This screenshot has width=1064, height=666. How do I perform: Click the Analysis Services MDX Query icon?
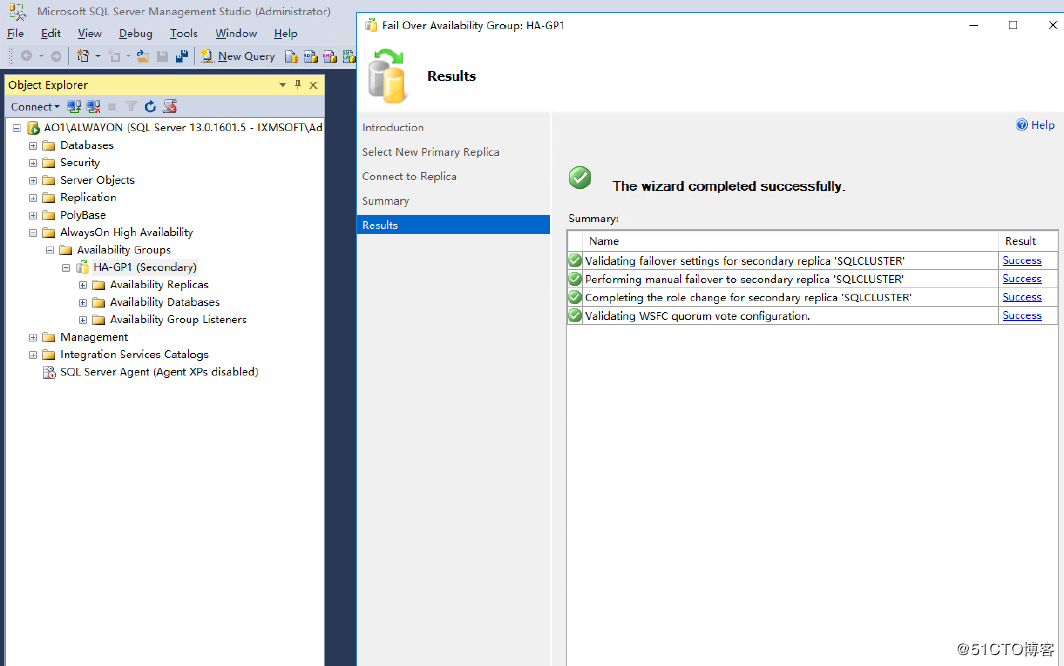tap(311, 56)
